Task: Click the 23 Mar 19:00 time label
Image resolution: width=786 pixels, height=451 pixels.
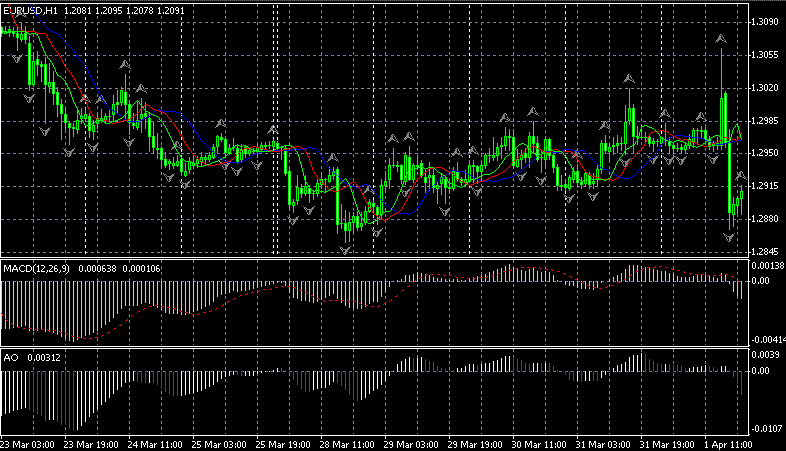Action: [x=91, y=445]
